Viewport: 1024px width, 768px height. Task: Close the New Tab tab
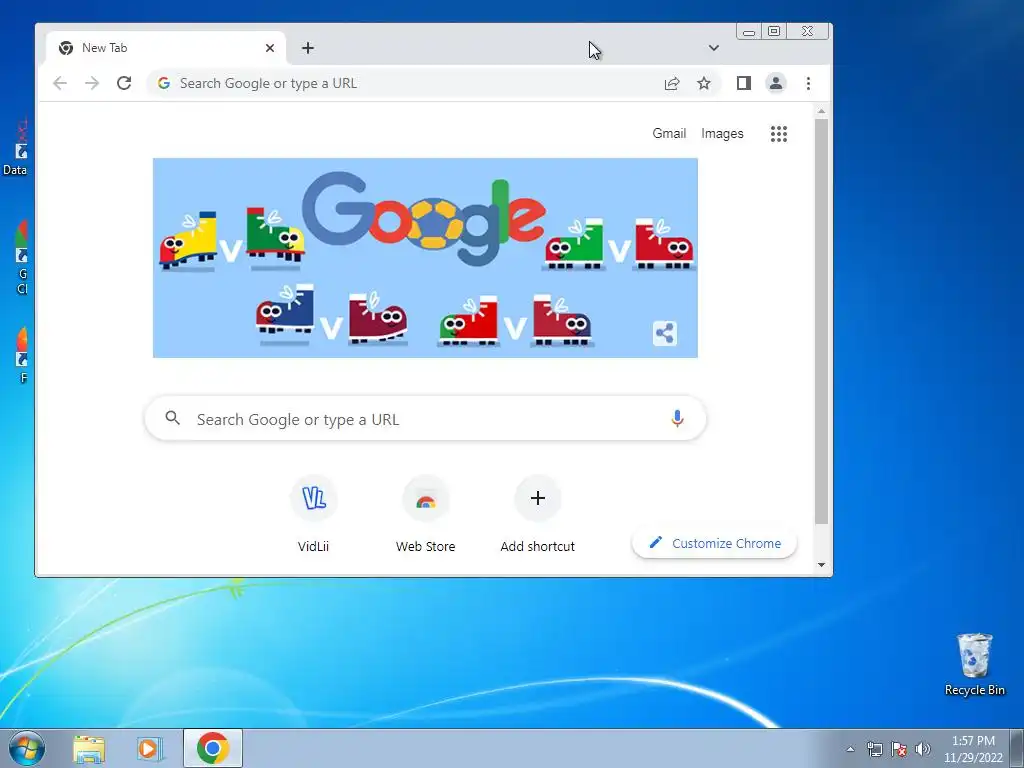tap(270, 48)
